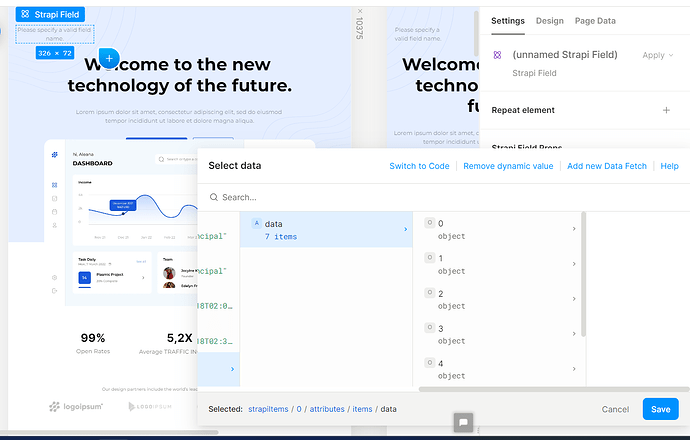Click the blue plus insert button on canvas
The image size is (690, 440).
pyautogui.click(x=109, y=58)
